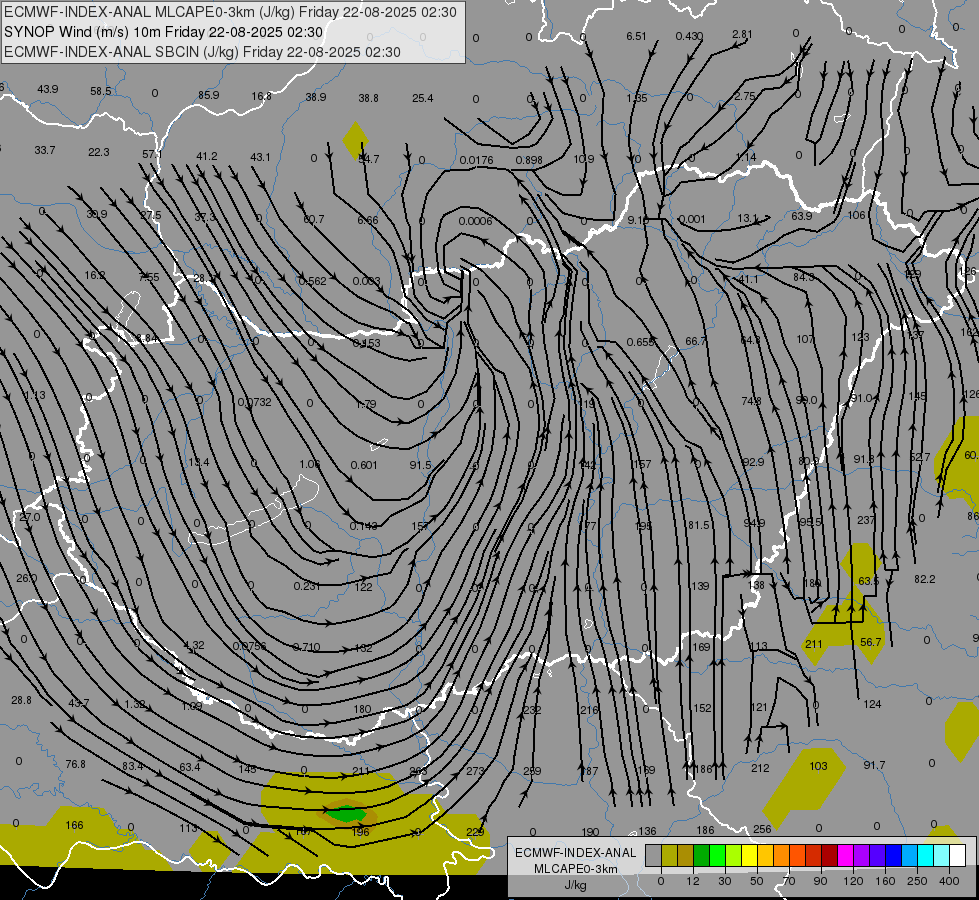Click the map value 0.898
The width and height of the screenshot is (979, 900).
point(529,161)
